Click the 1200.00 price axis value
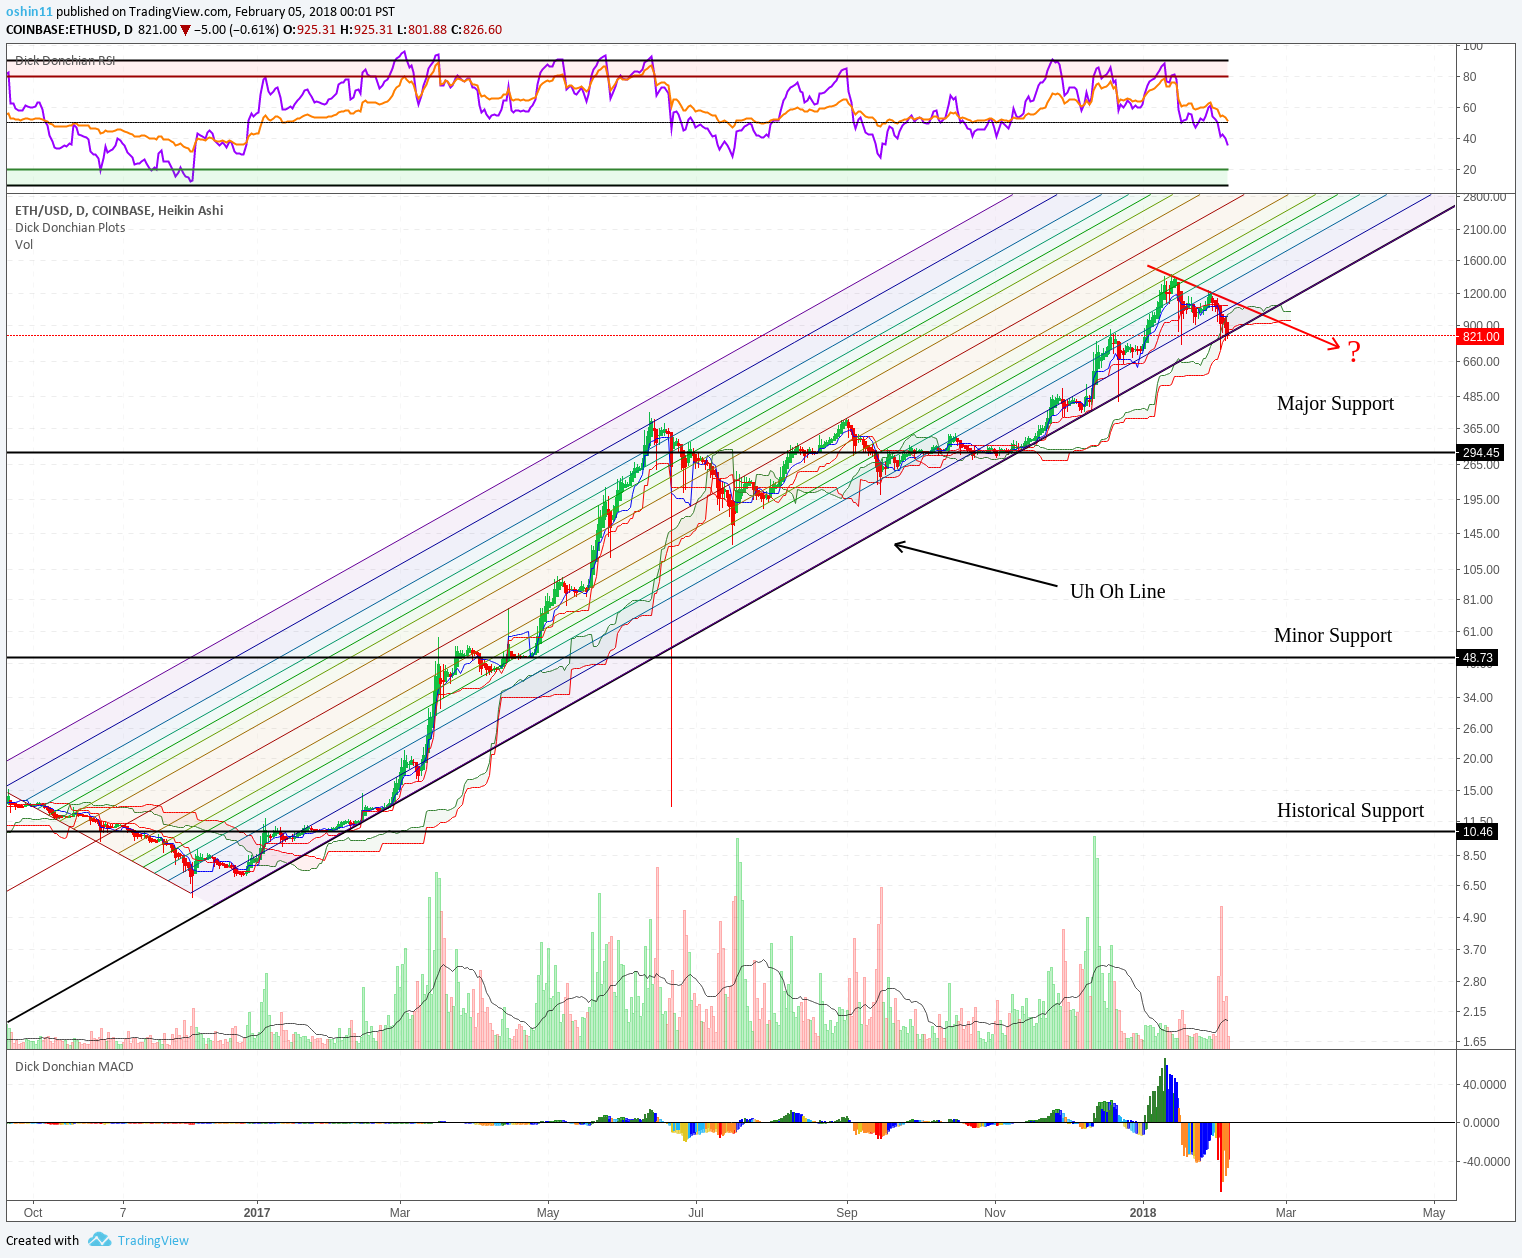Image resolution: width=1522 pixels, height=1258 pixels. point(1484,293)
